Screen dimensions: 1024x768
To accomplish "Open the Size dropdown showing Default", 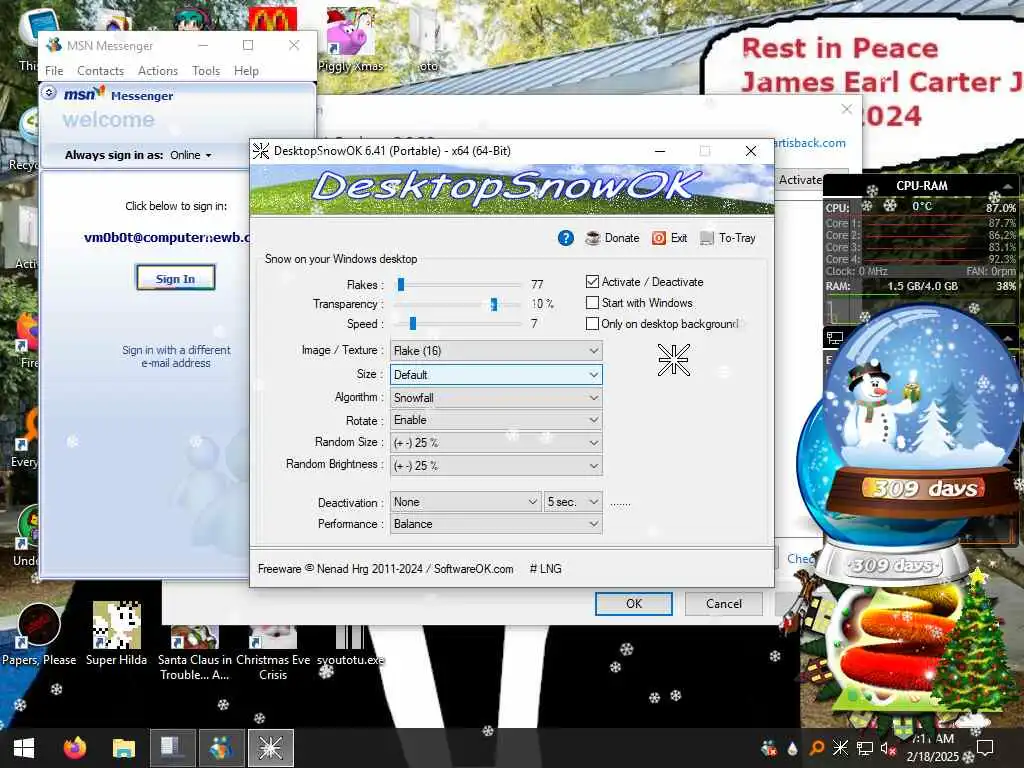I will tap(496, 375).
